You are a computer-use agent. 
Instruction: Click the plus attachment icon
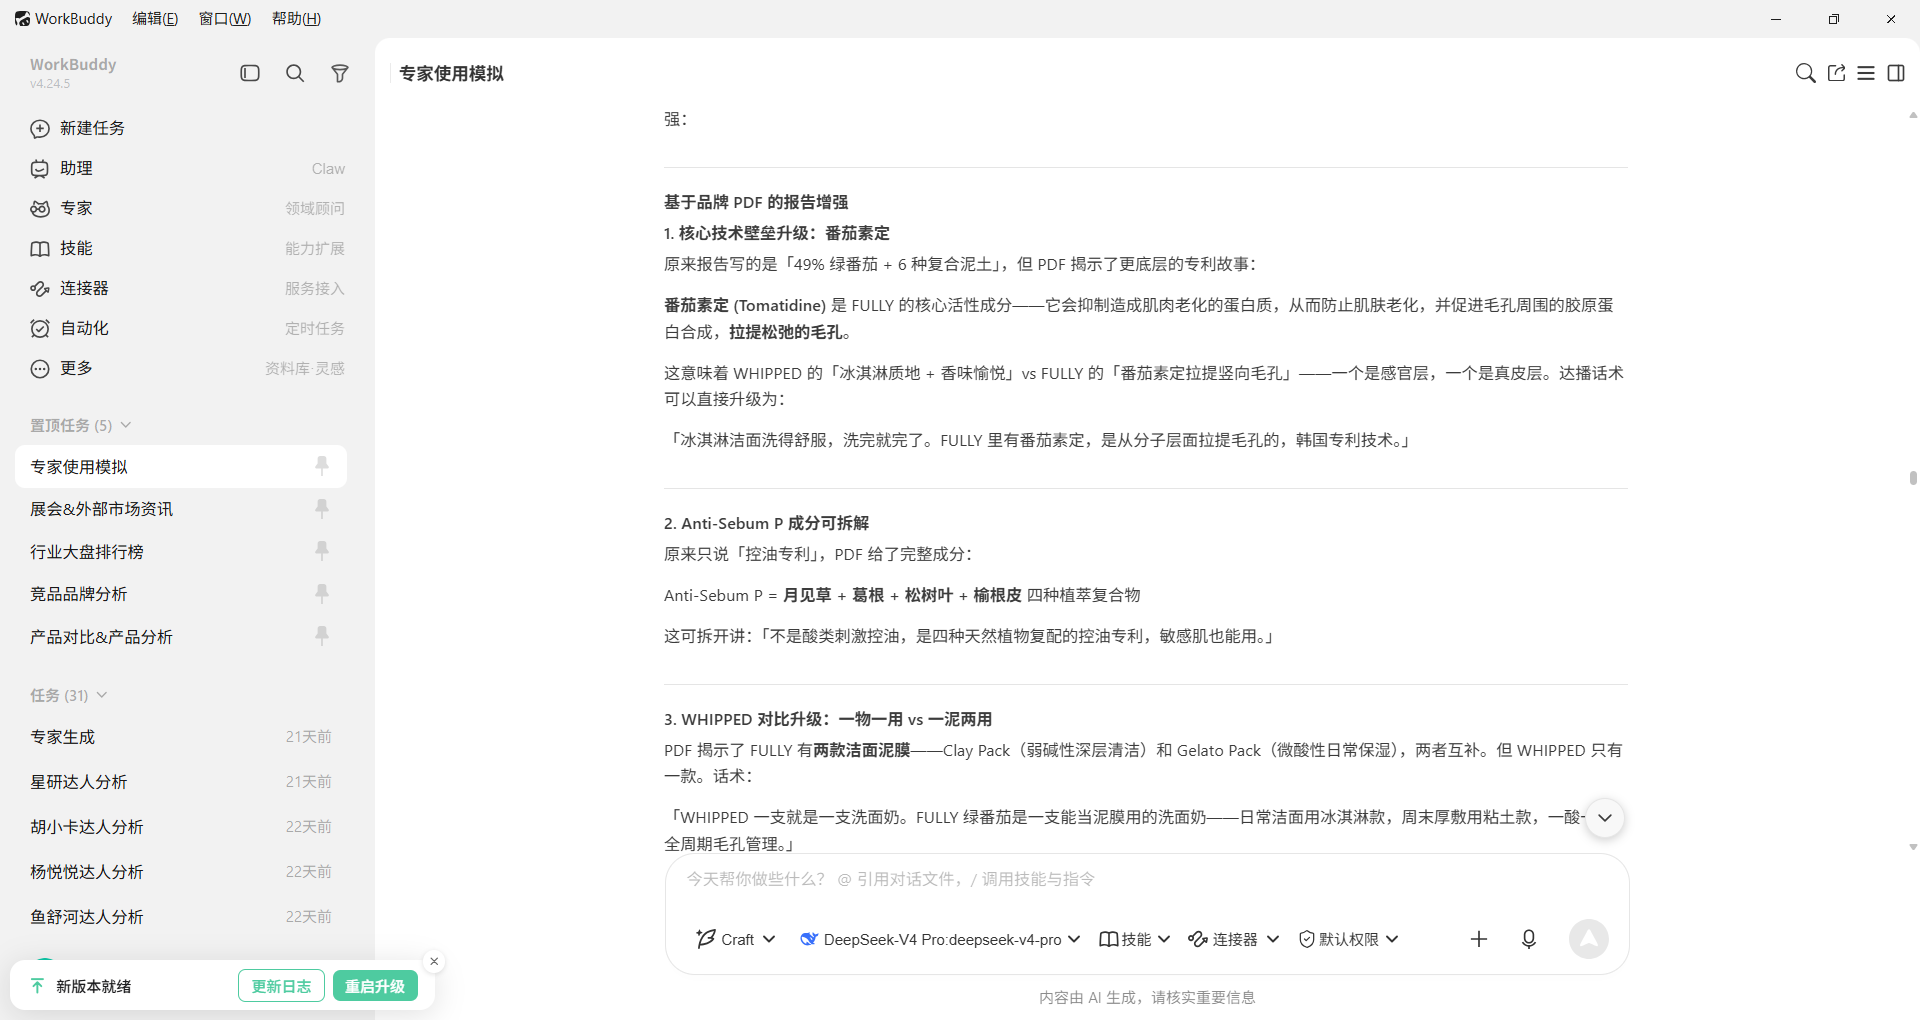coord(1479,939)
